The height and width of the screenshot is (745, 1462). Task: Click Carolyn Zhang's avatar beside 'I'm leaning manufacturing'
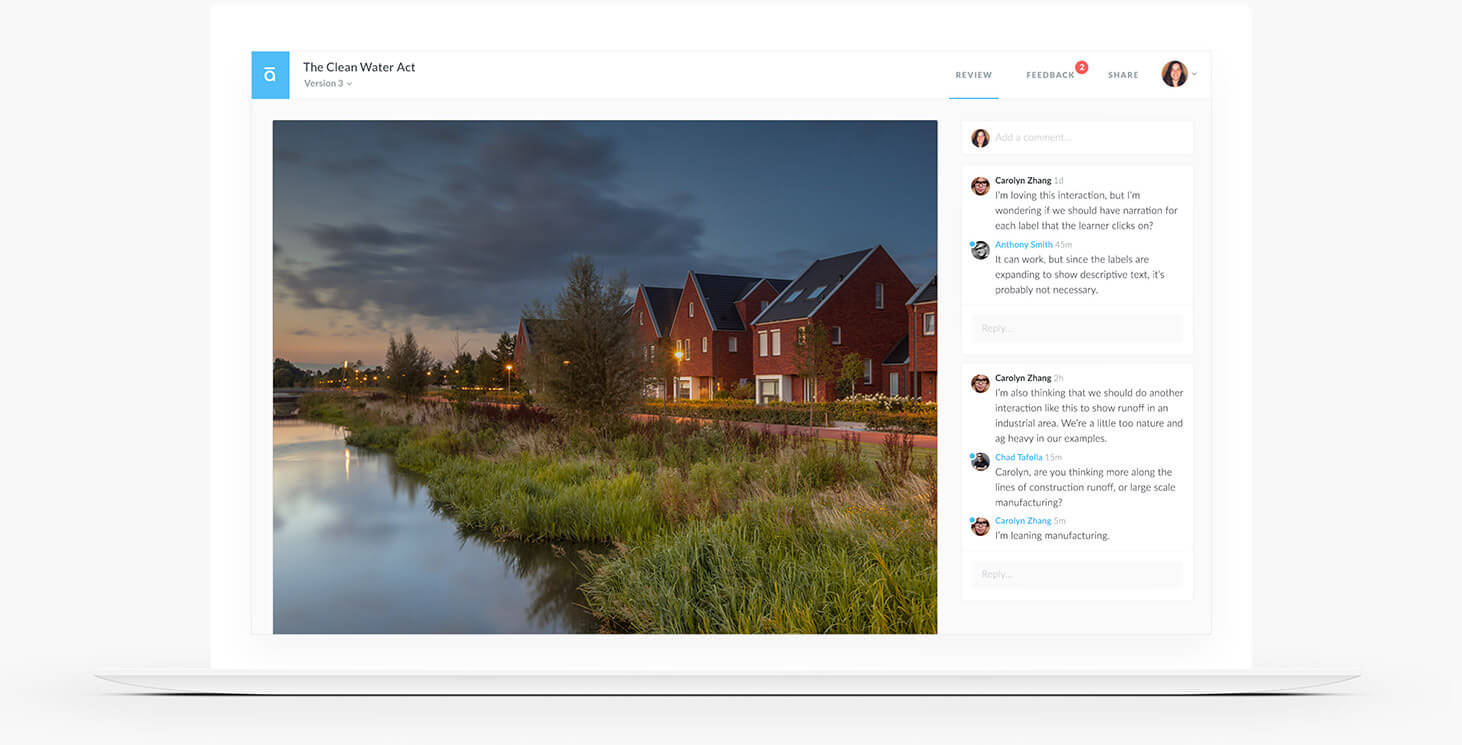click(x=980, y=526)
